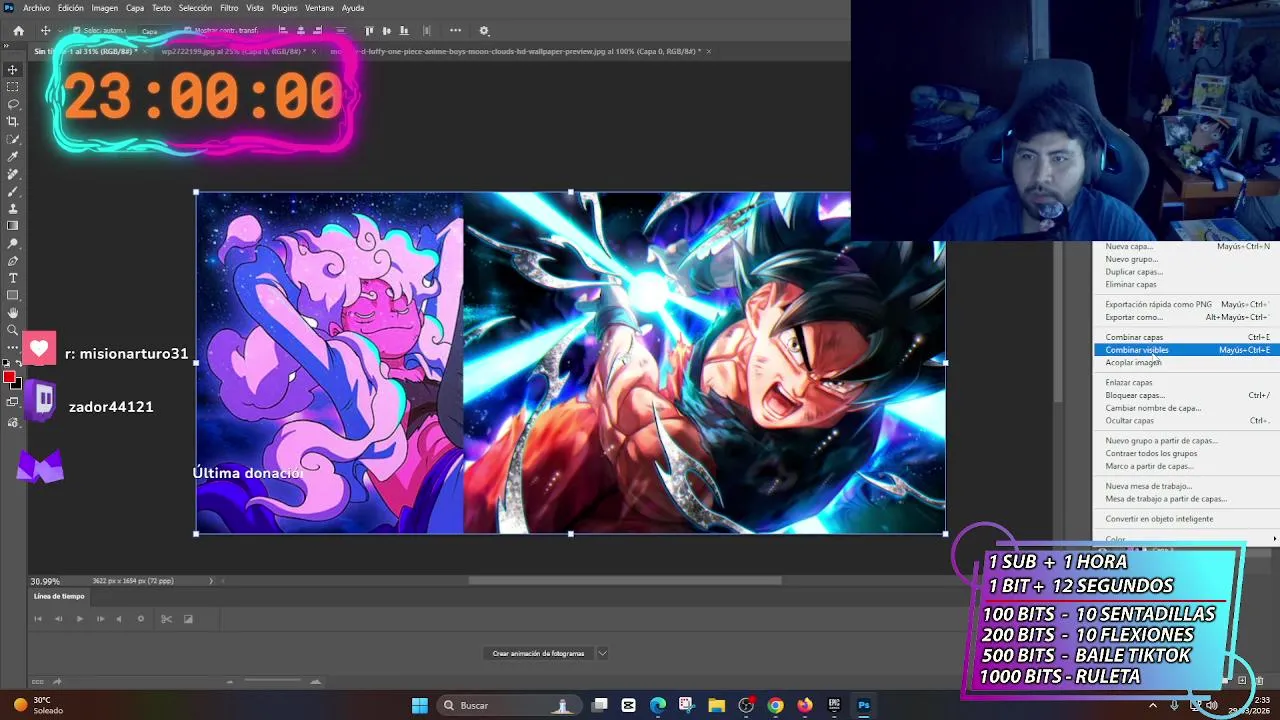
Task: Select the Rectangle shape tool
Action: pos(13,295)
